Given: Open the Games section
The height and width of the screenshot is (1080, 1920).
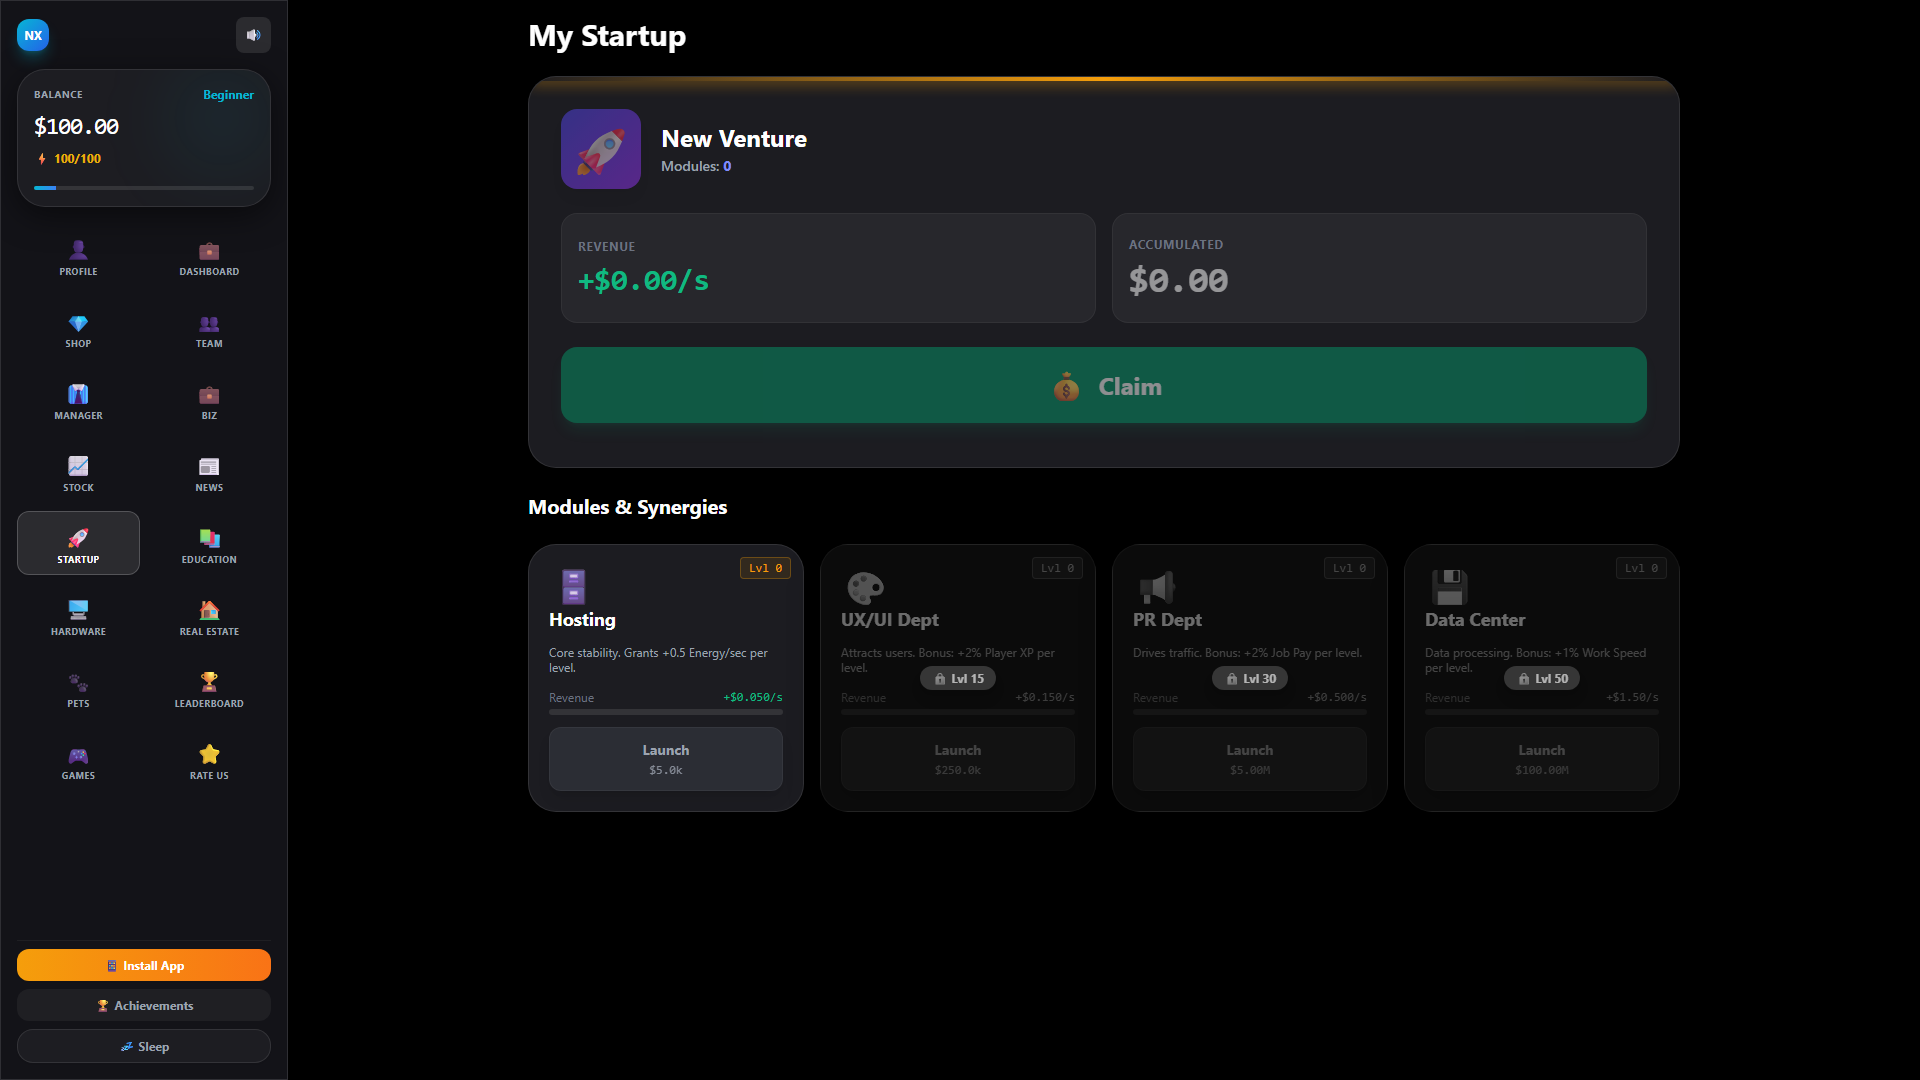Looking at the screenshot, I should pos(78,762).
